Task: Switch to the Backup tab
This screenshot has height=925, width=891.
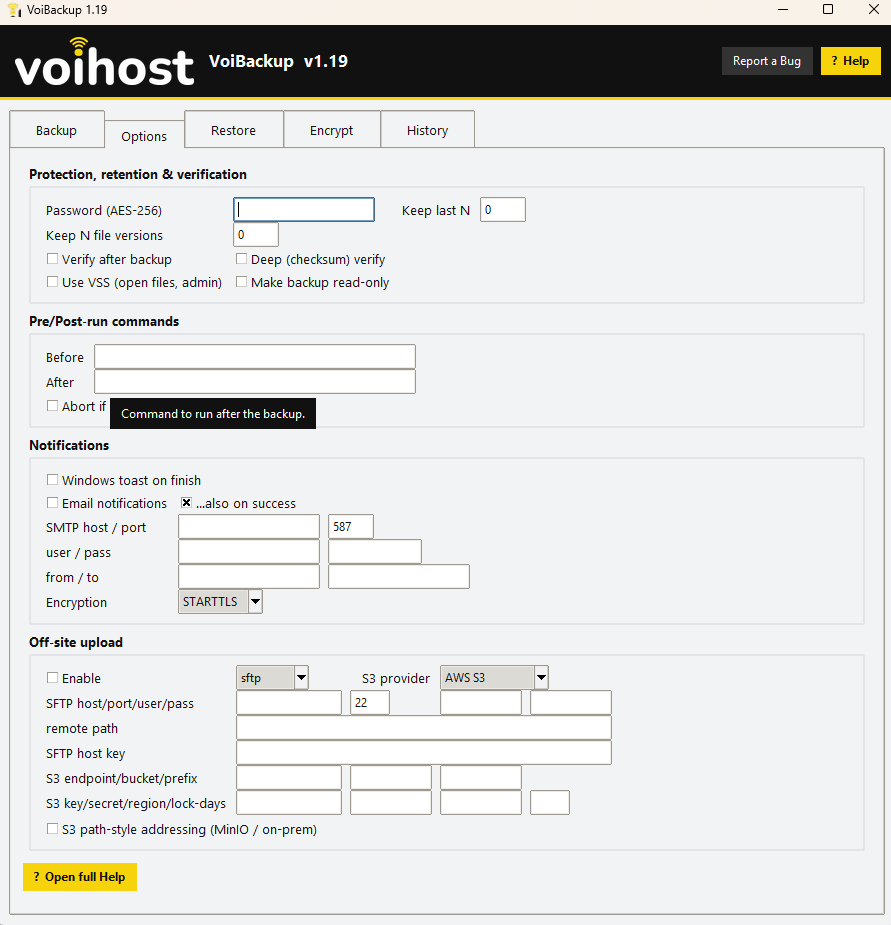Action: pos(57,130)
